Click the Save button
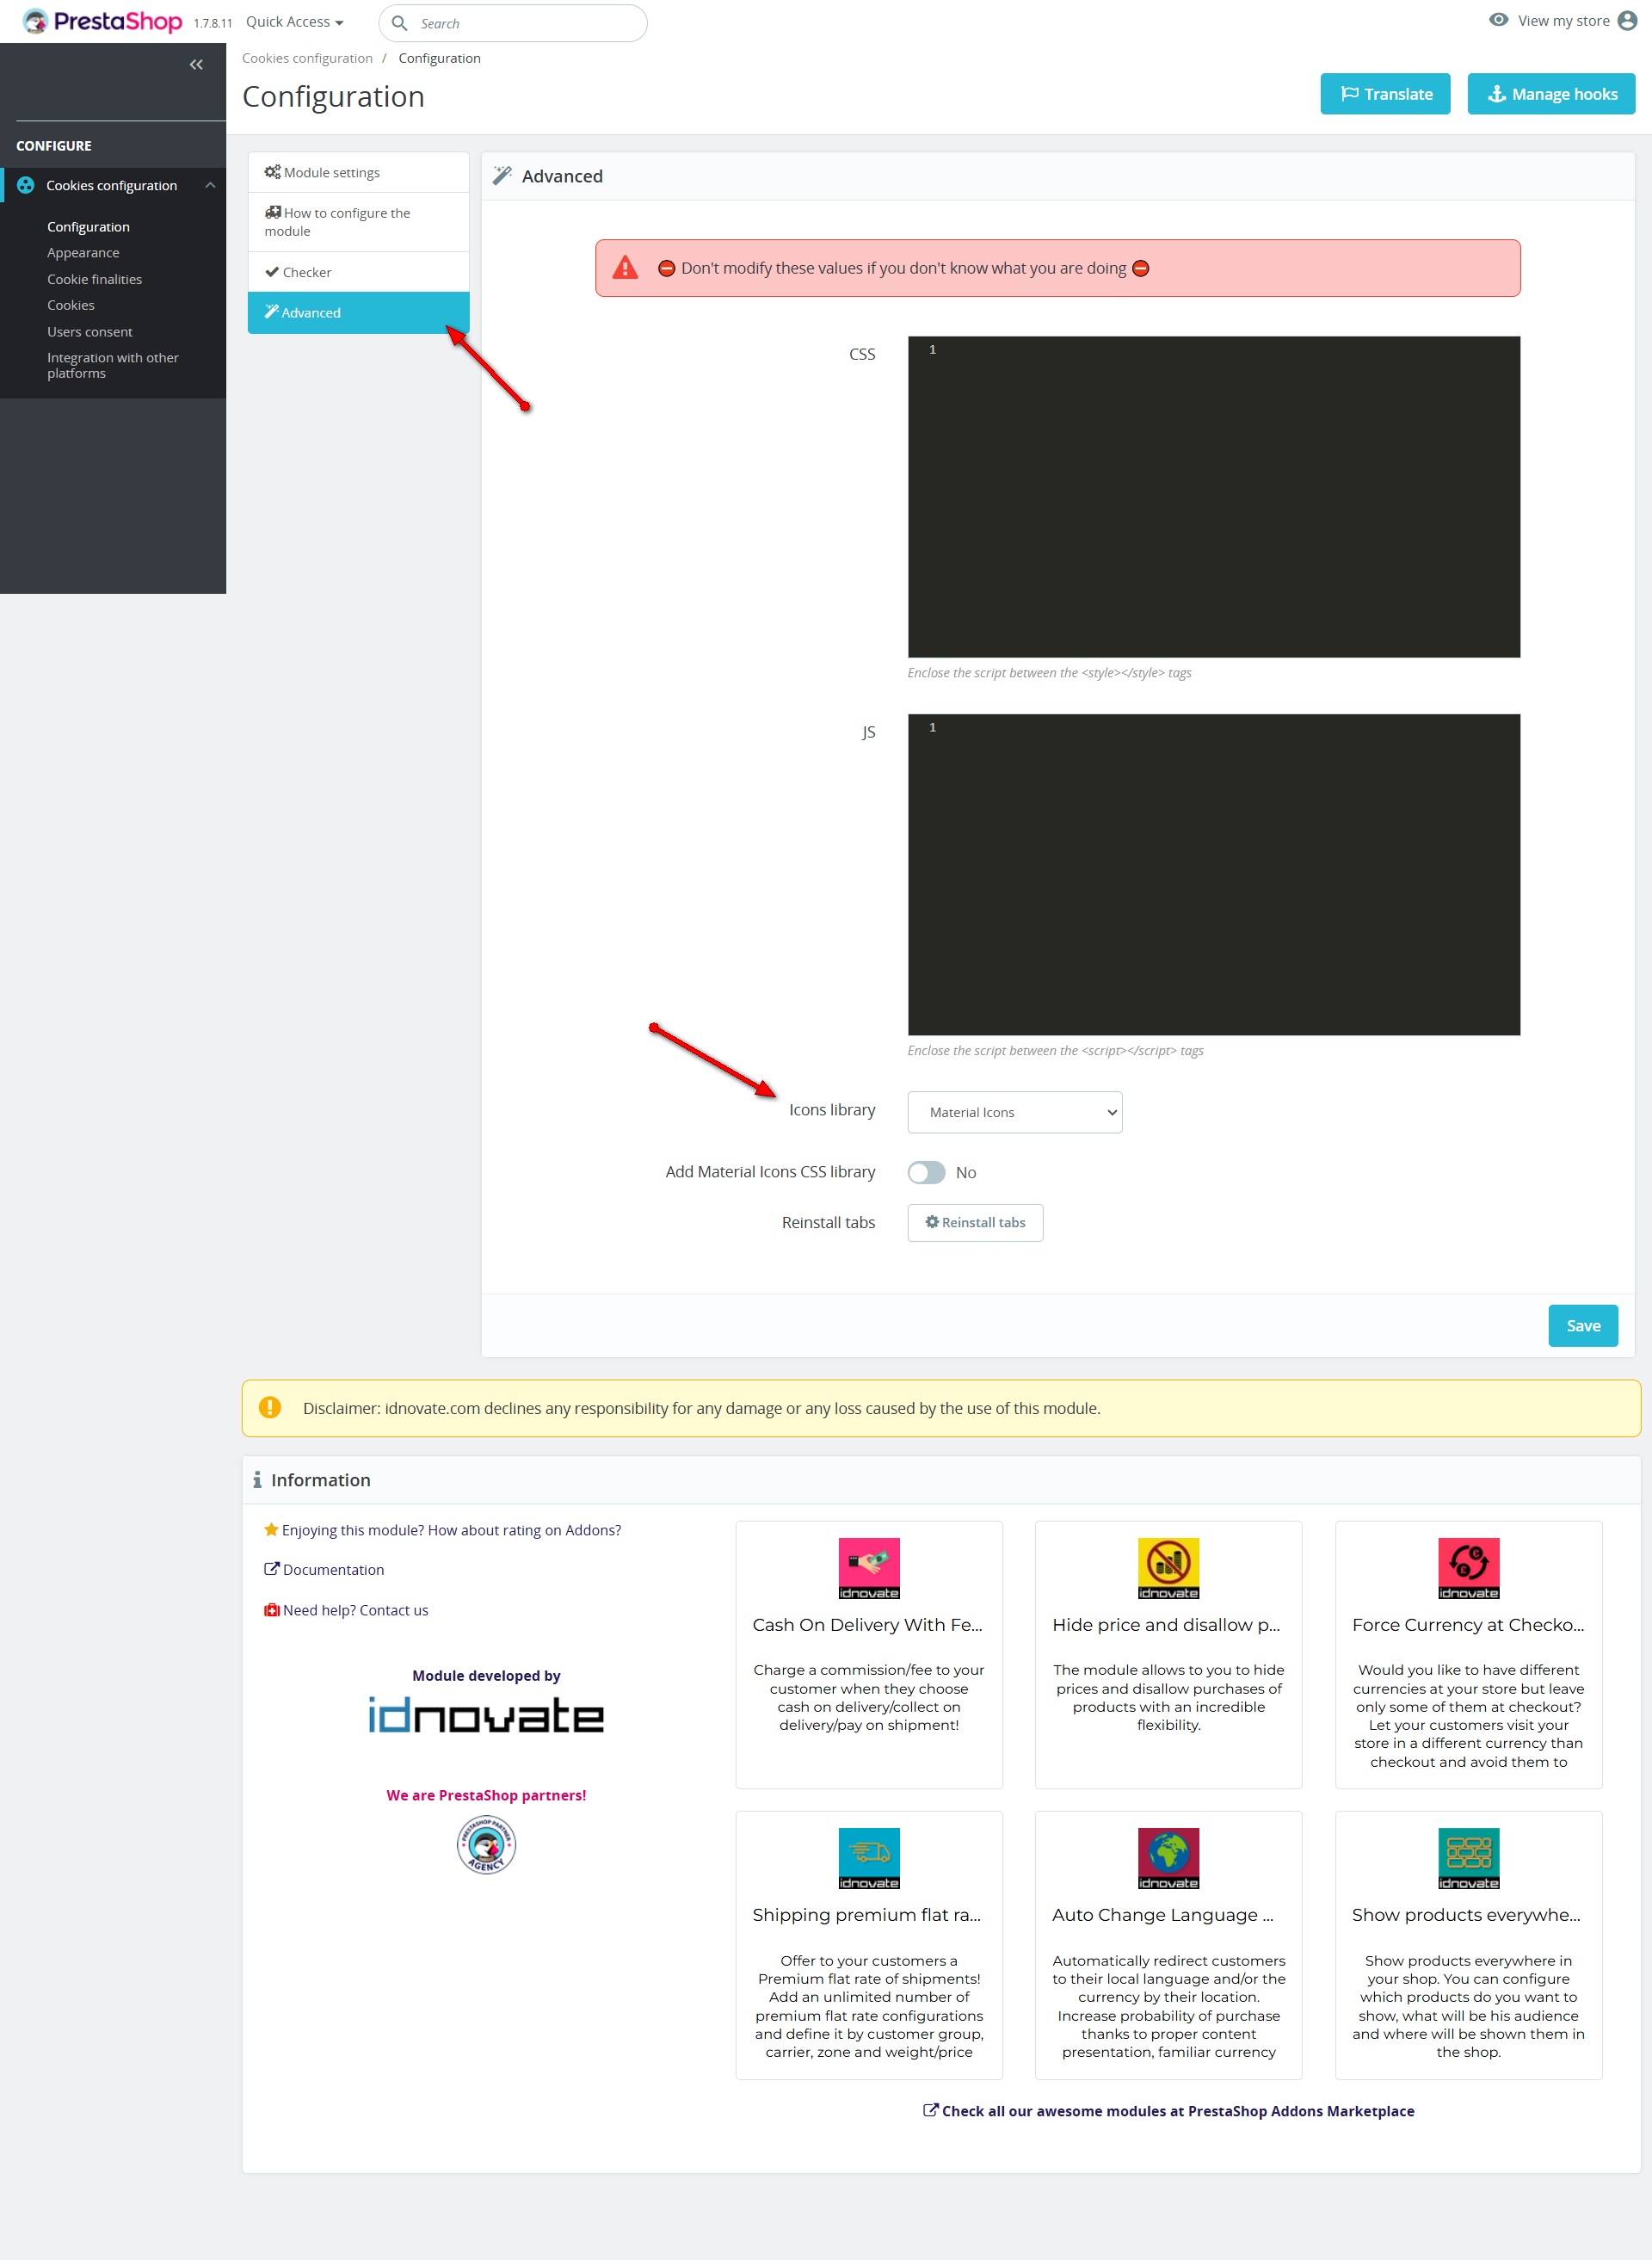 click(1582, 1325)
